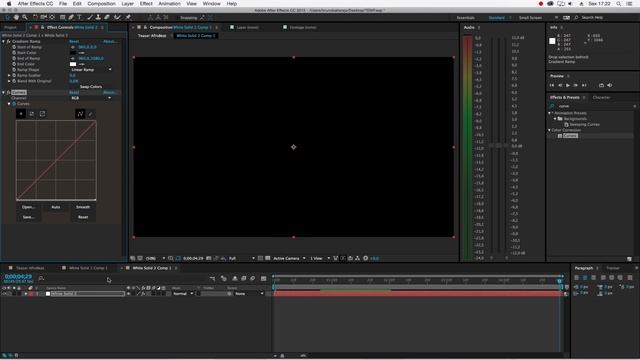Select the Rotation tool

pyautogui.click(x=35, y=18)
